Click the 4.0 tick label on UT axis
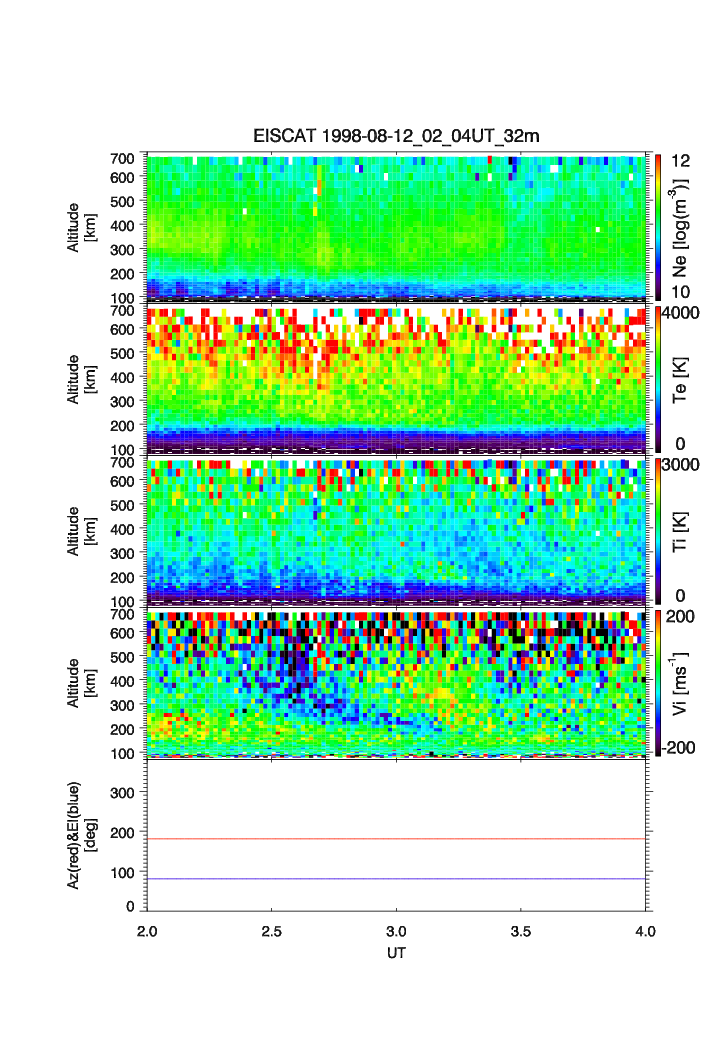708x1063 pixels. pos(645,930)
